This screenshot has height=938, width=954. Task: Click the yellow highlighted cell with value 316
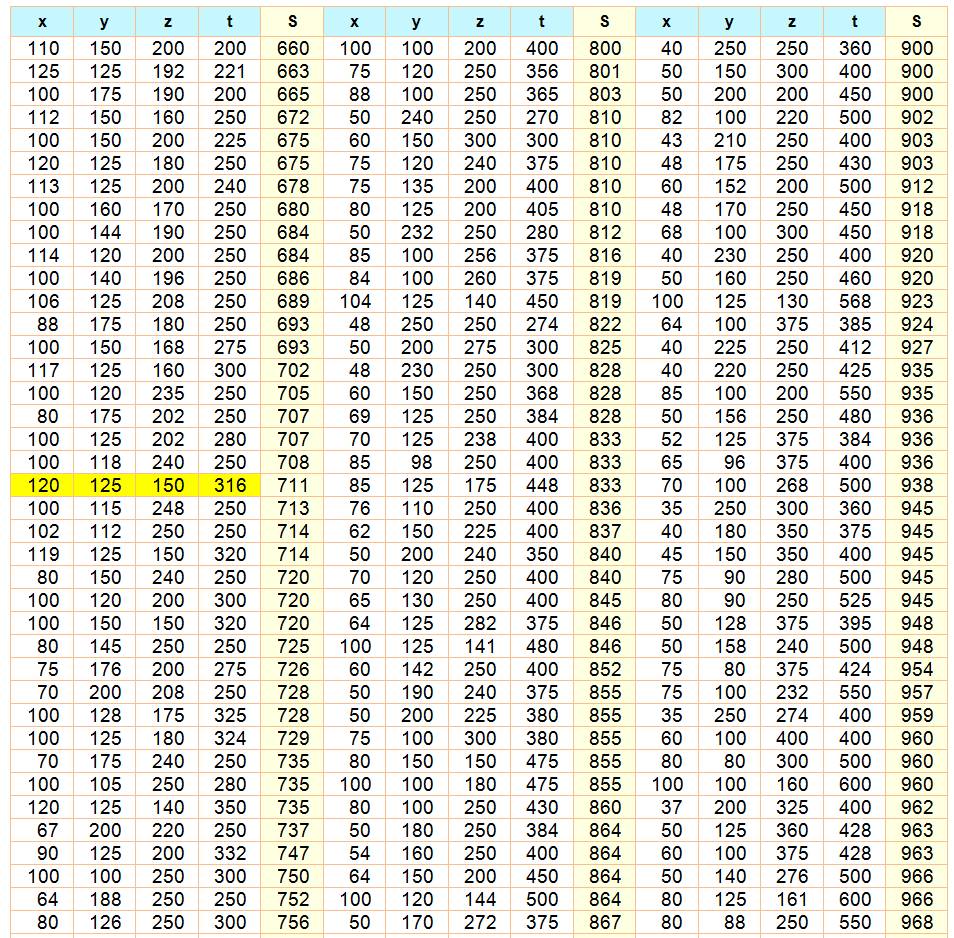click(229, 485)
